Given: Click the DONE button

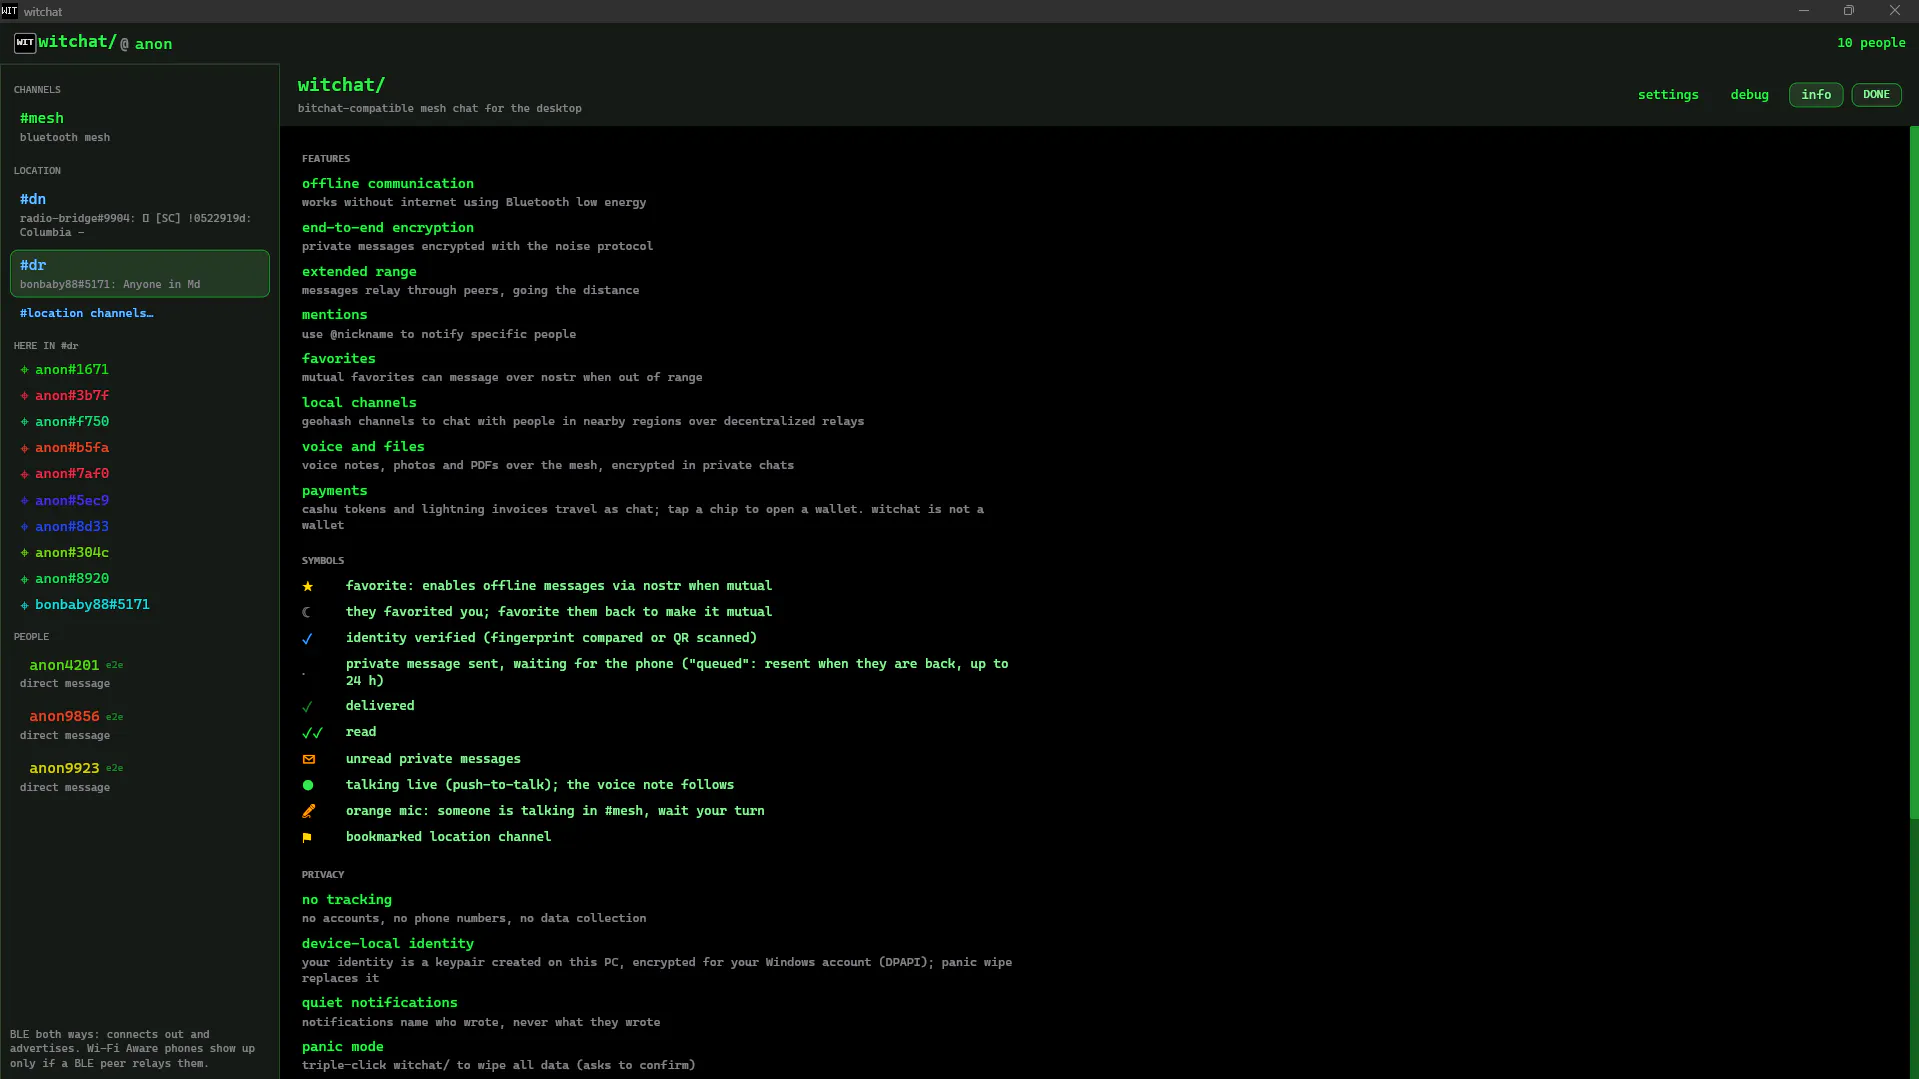Looking at the screenshot, I should pos(1876,95).
